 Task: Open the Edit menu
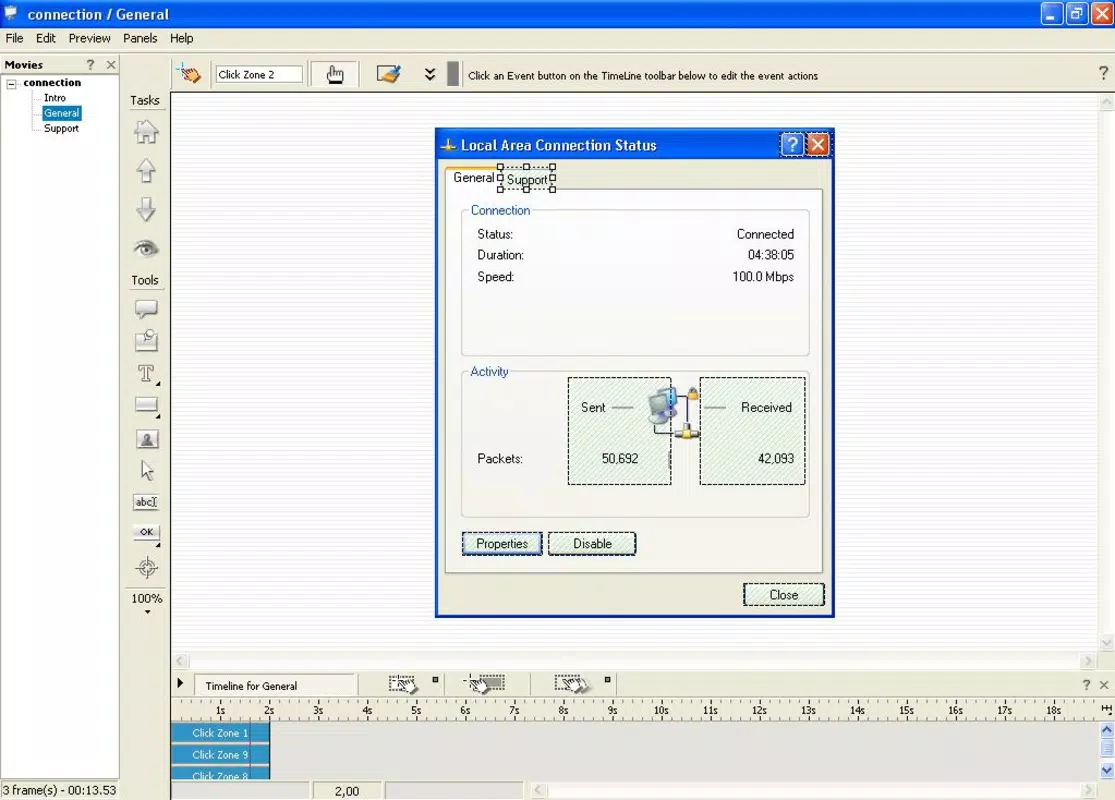[46, 38]
